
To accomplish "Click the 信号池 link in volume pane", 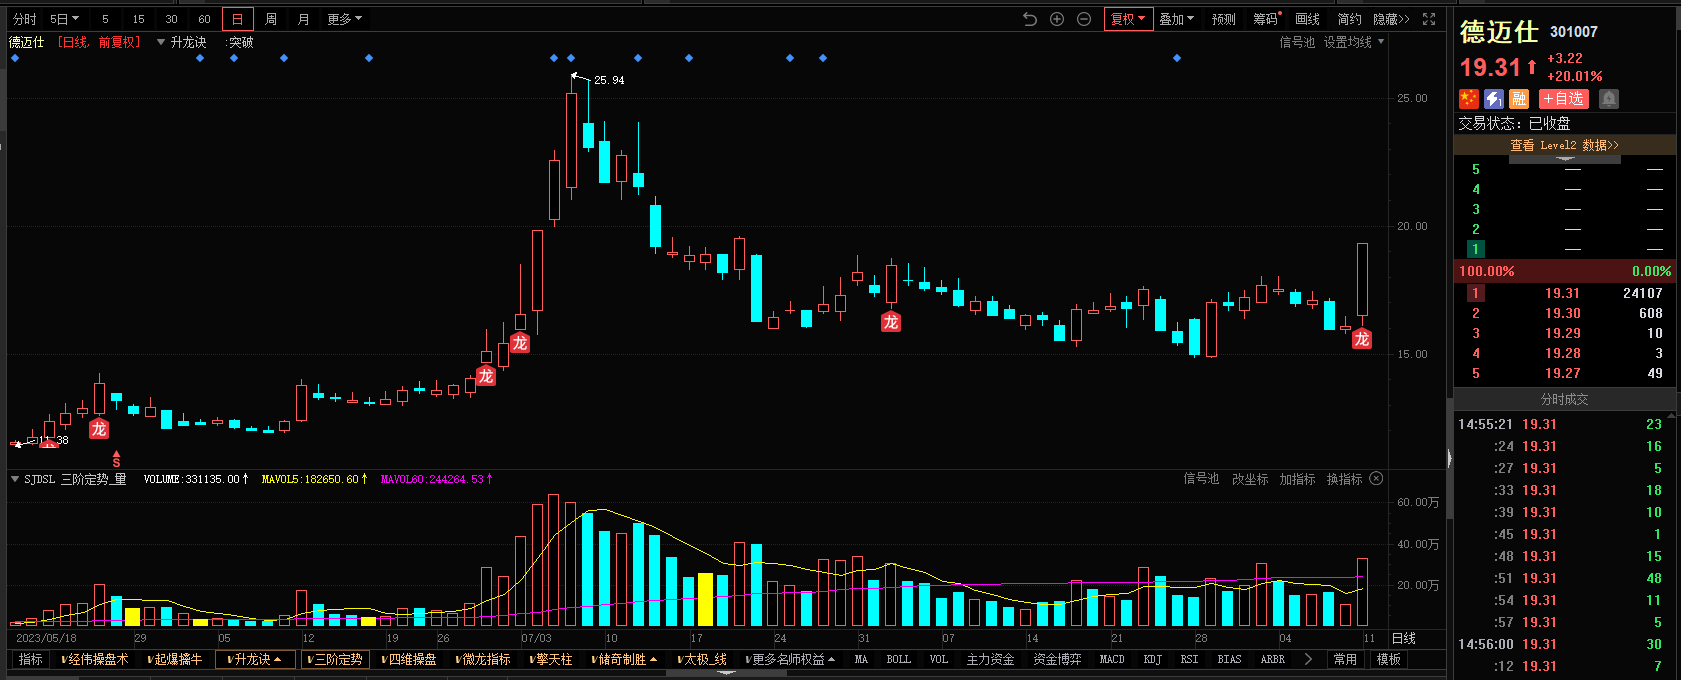I will 1201,479.
